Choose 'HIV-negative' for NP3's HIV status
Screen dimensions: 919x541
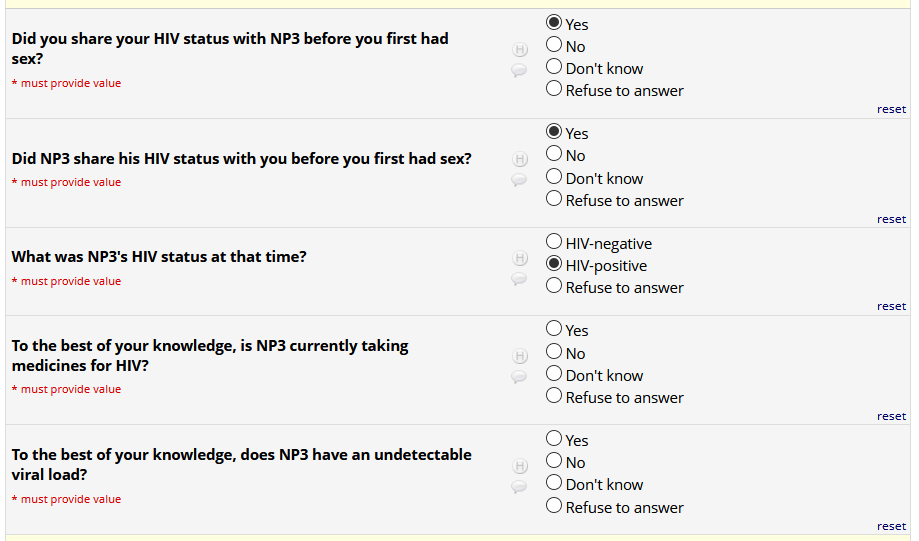[x=554, y=243]
